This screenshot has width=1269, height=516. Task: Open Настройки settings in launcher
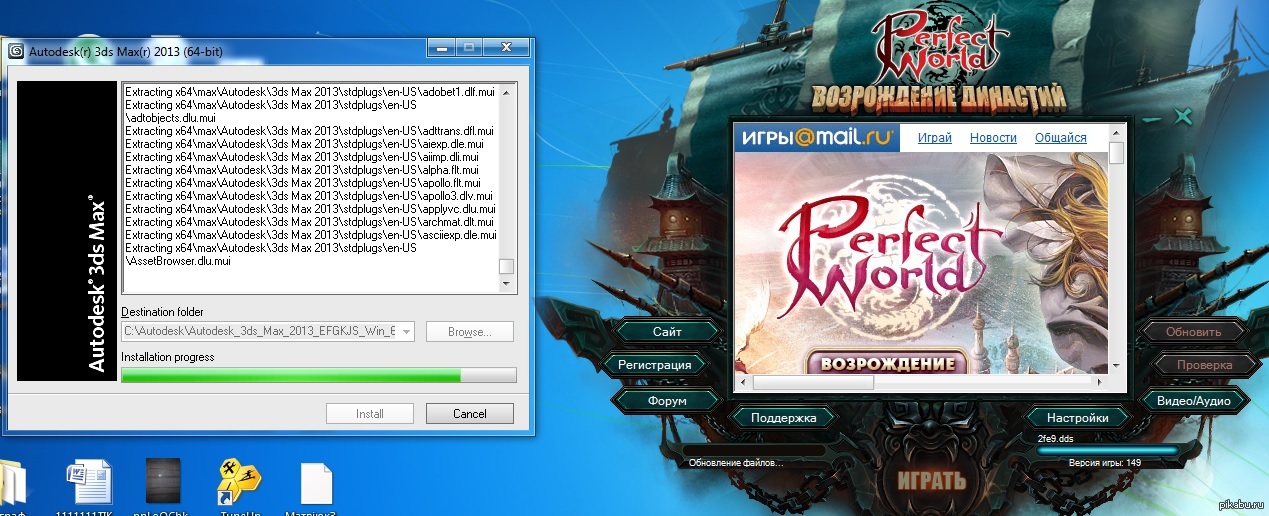point(1077,418)
